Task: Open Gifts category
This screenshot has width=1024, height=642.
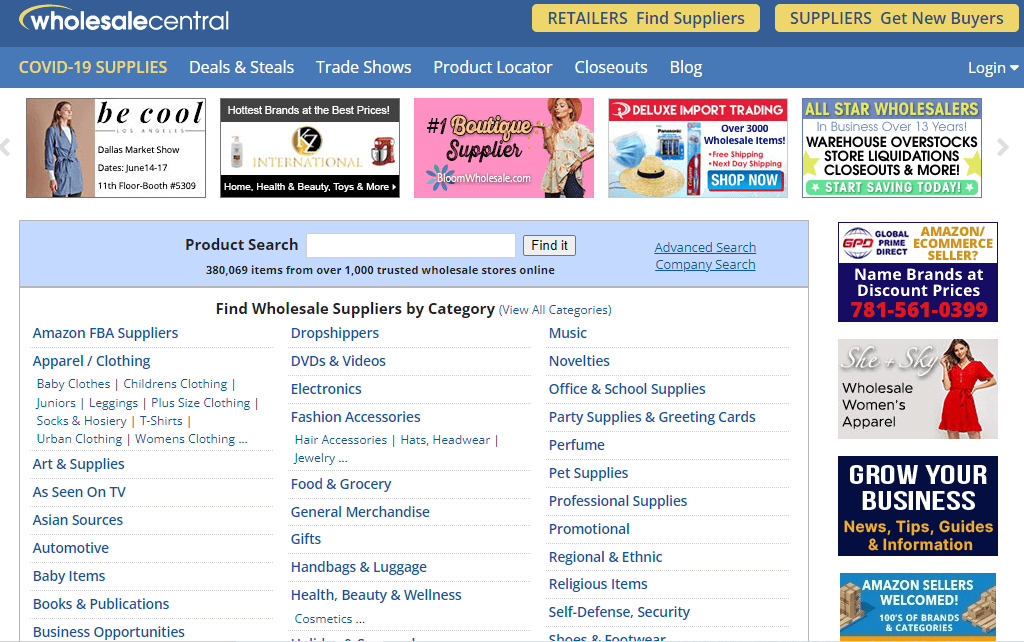Action: coord(306,539)
